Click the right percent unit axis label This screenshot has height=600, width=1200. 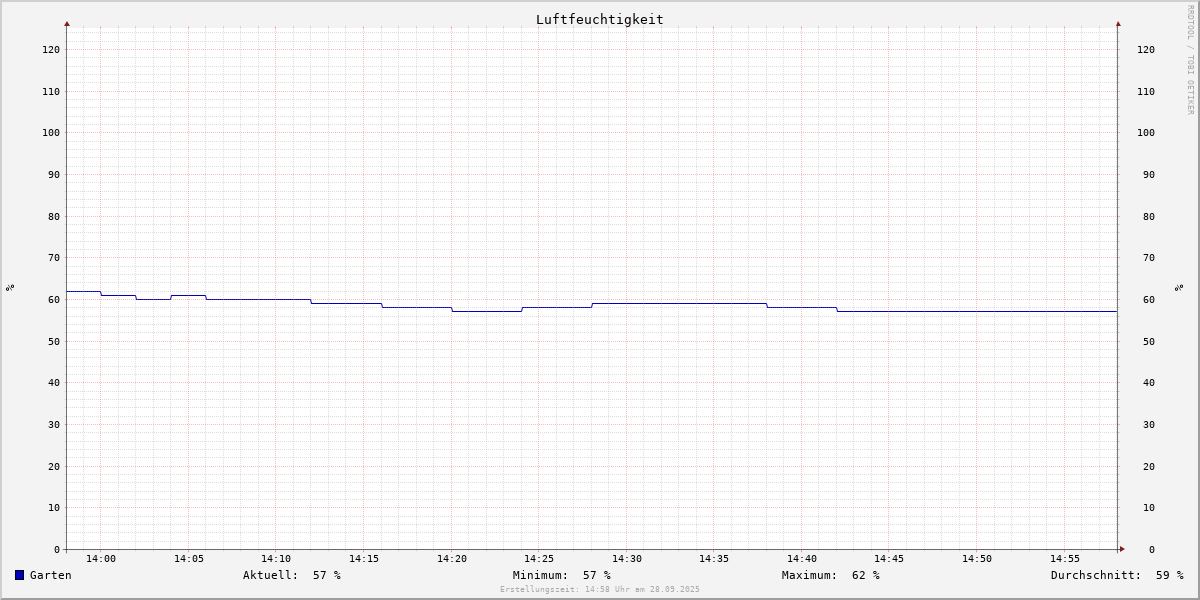click(1180, 287)
